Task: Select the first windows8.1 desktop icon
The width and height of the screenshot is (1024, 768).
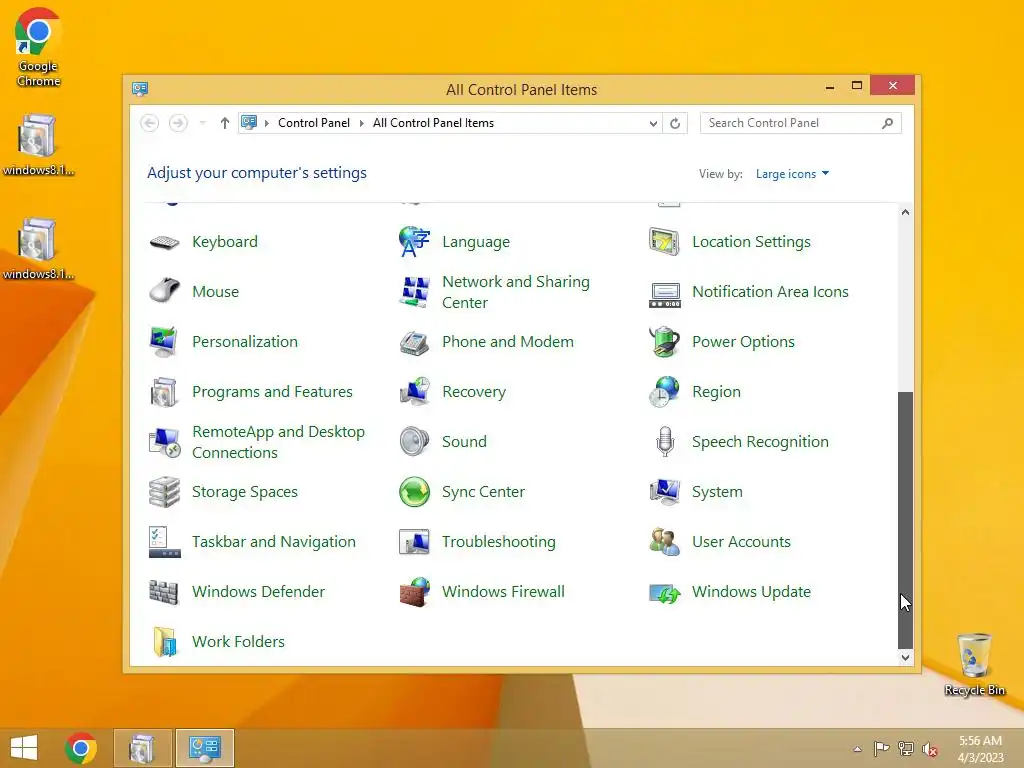Action: click(x=38, y=145)
